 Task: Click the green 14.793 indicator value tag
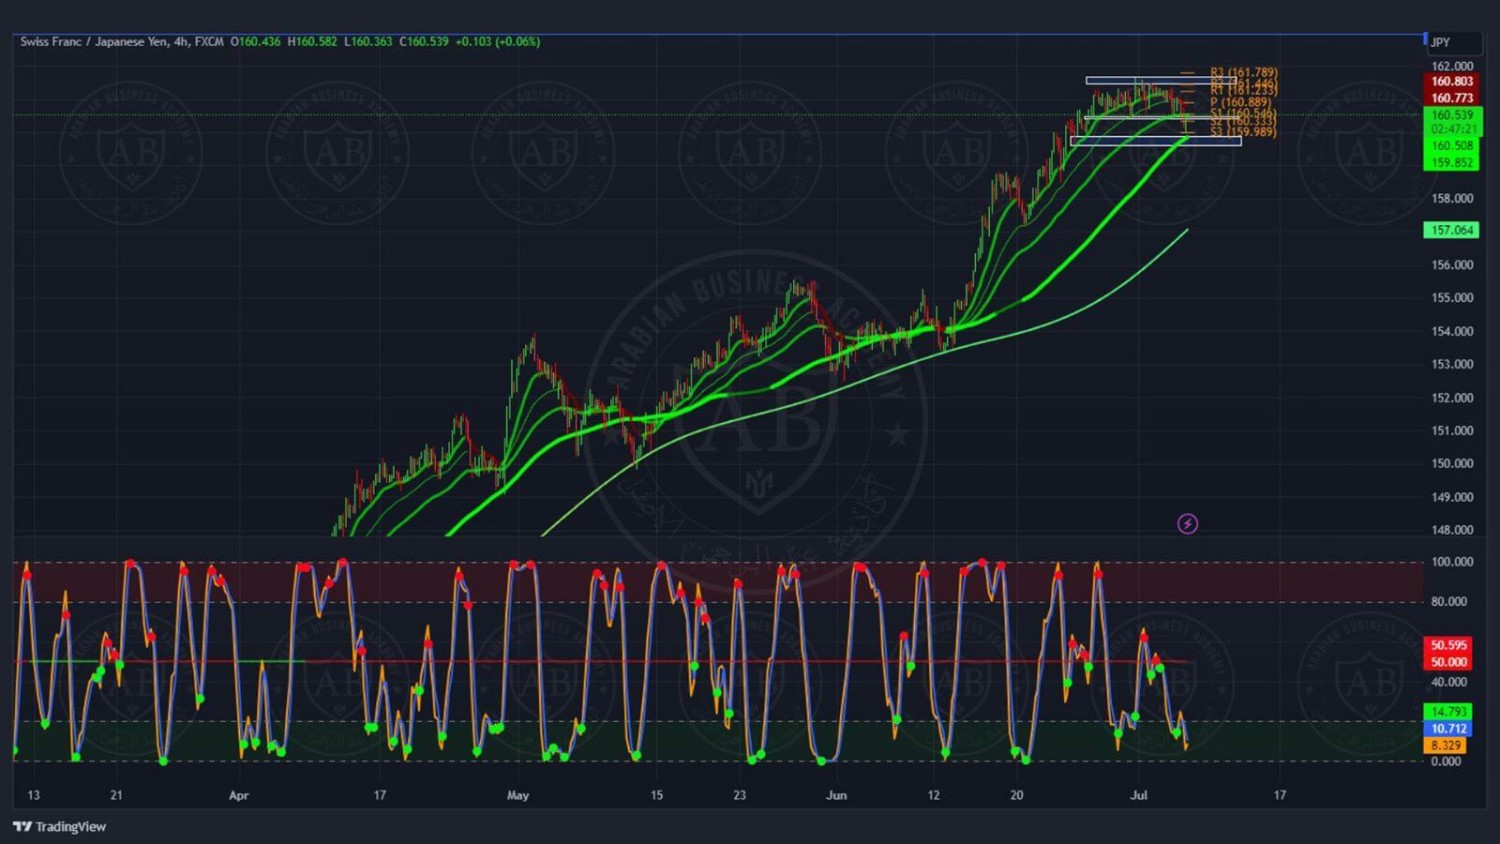pyautogui.click(x=1449, y=712)
